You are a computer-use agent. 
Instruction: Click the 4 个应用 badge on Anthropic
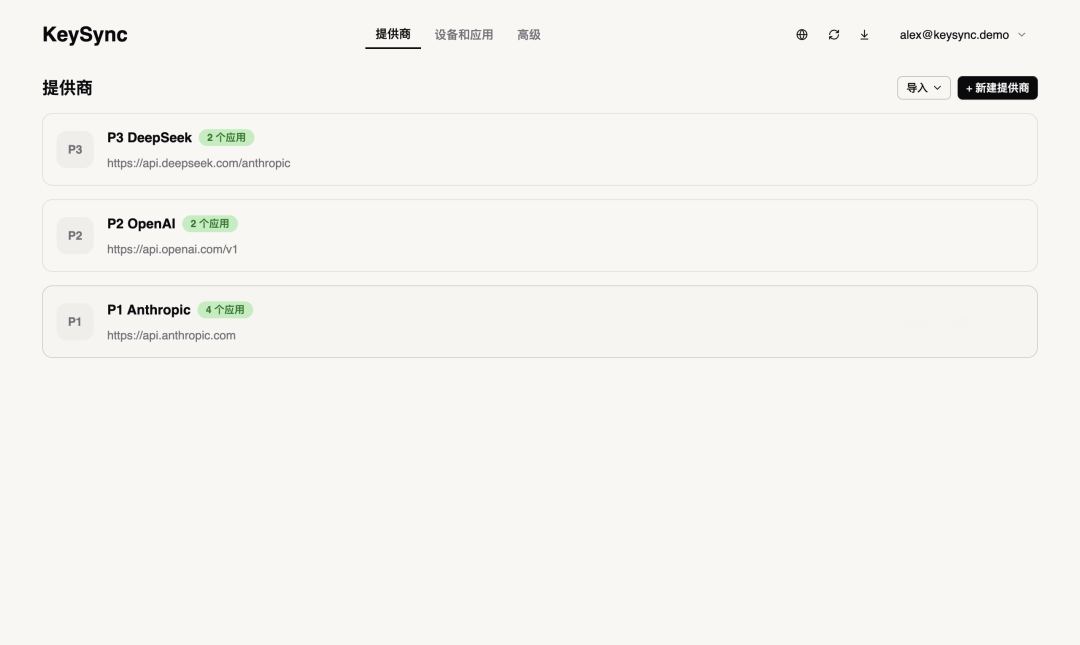(x=225, y=310)
